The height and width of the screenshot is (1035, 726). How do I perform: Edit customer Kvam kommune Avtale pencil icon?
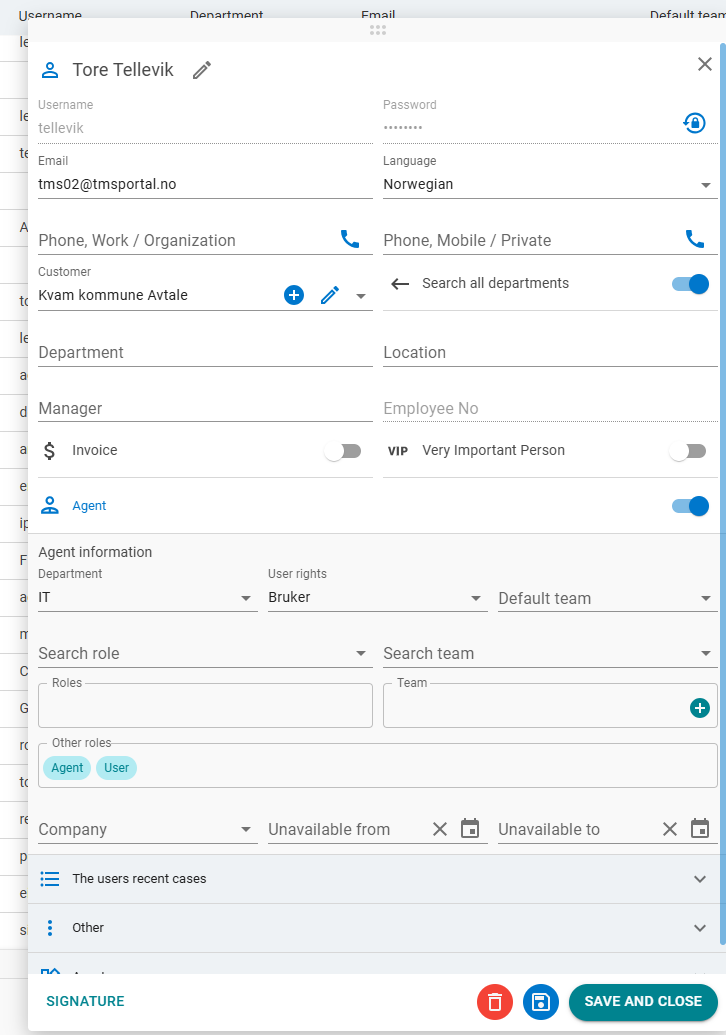tap(330, 295)
